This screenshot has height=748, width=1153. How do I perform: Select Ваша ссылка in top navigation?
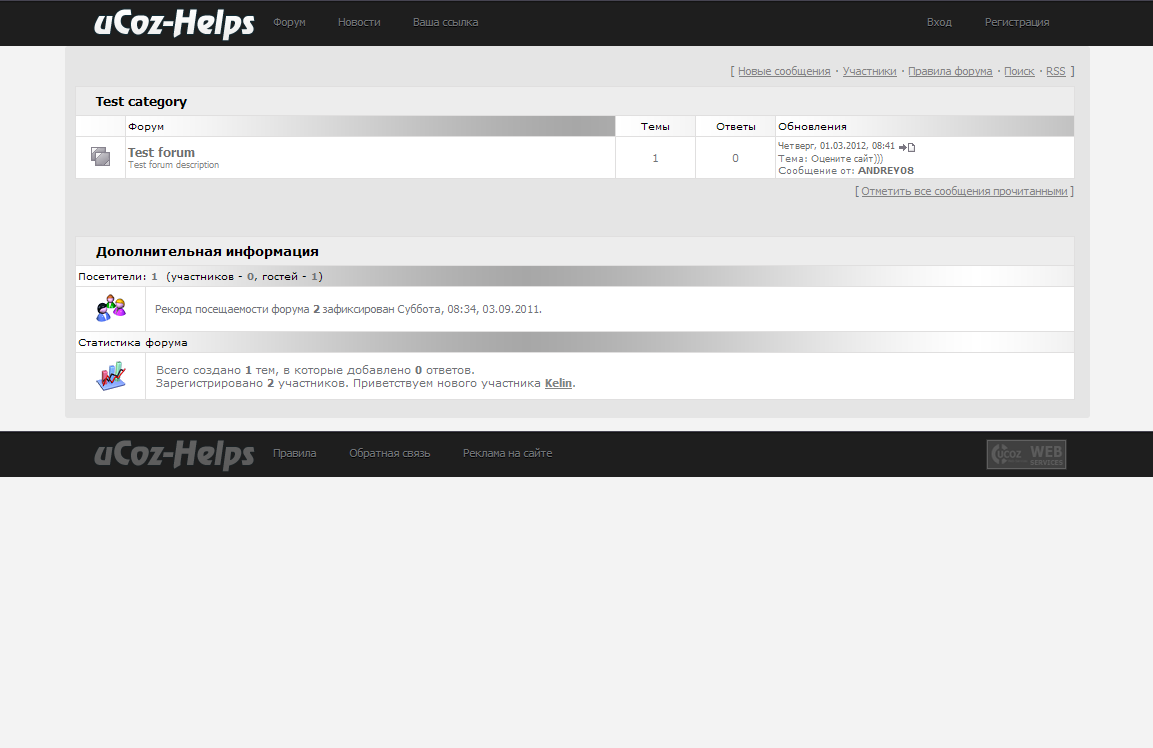(445, 22)
